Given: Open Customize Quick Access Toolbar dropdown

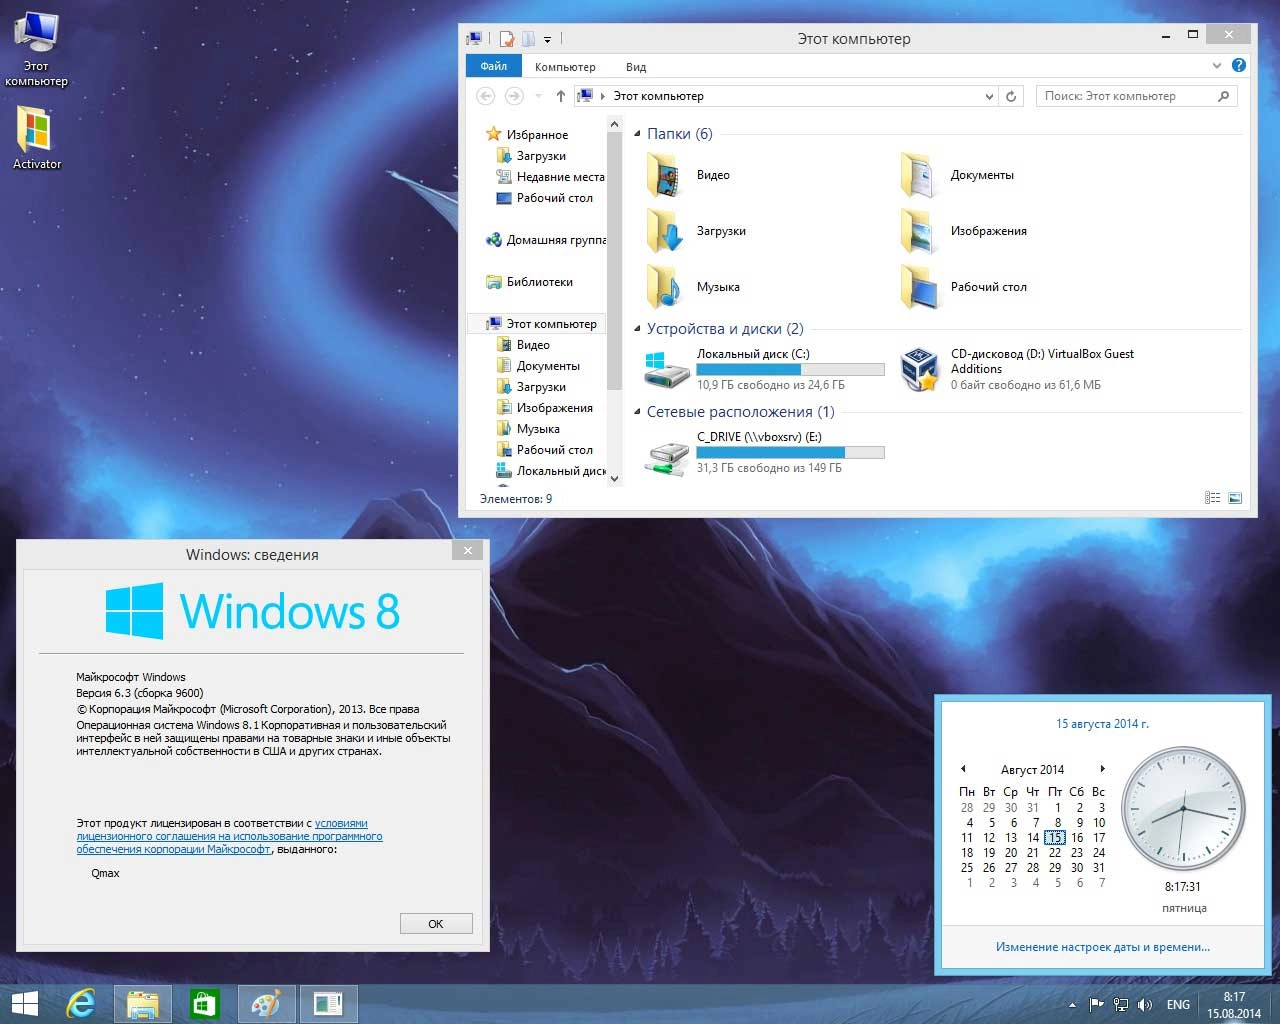Looking at the screenshot, I should click(547, 40).
